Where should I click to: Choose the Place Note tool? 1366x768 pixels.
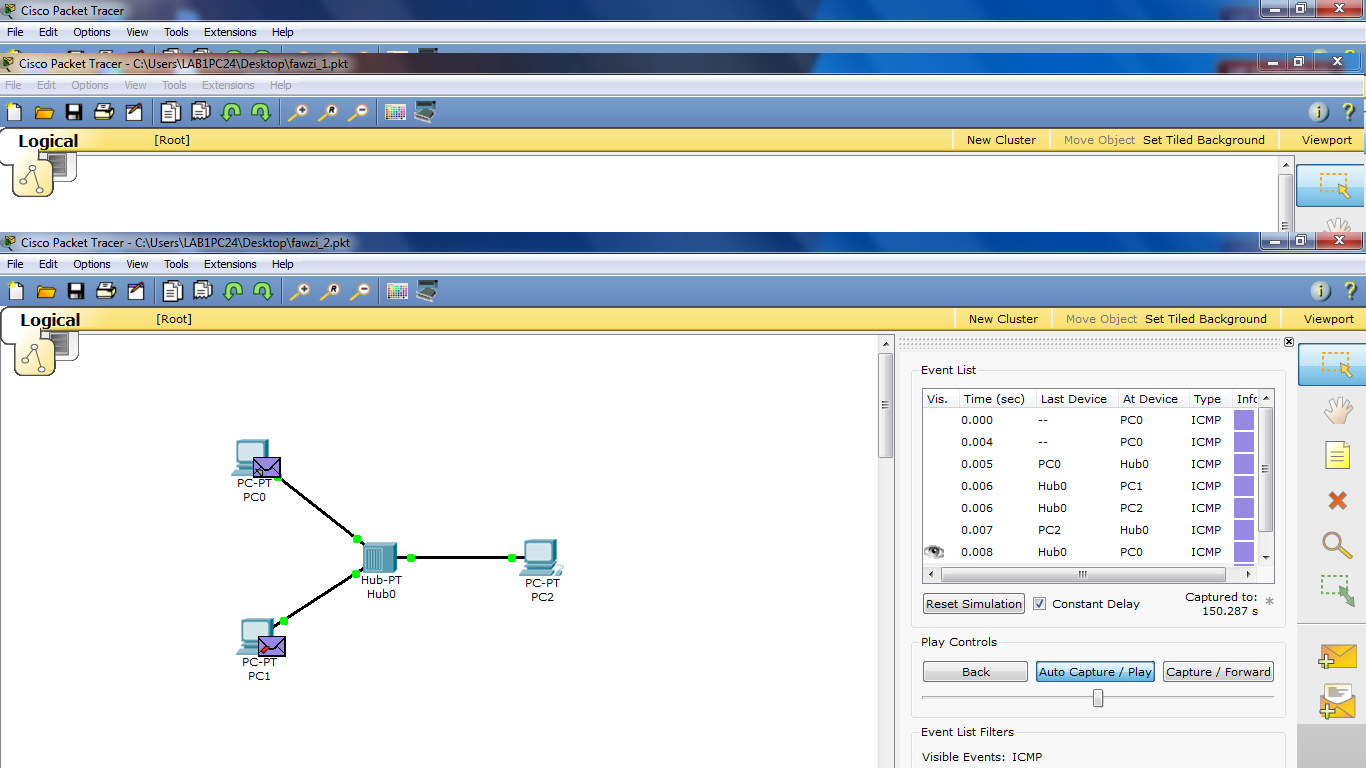pos(1337,456)
